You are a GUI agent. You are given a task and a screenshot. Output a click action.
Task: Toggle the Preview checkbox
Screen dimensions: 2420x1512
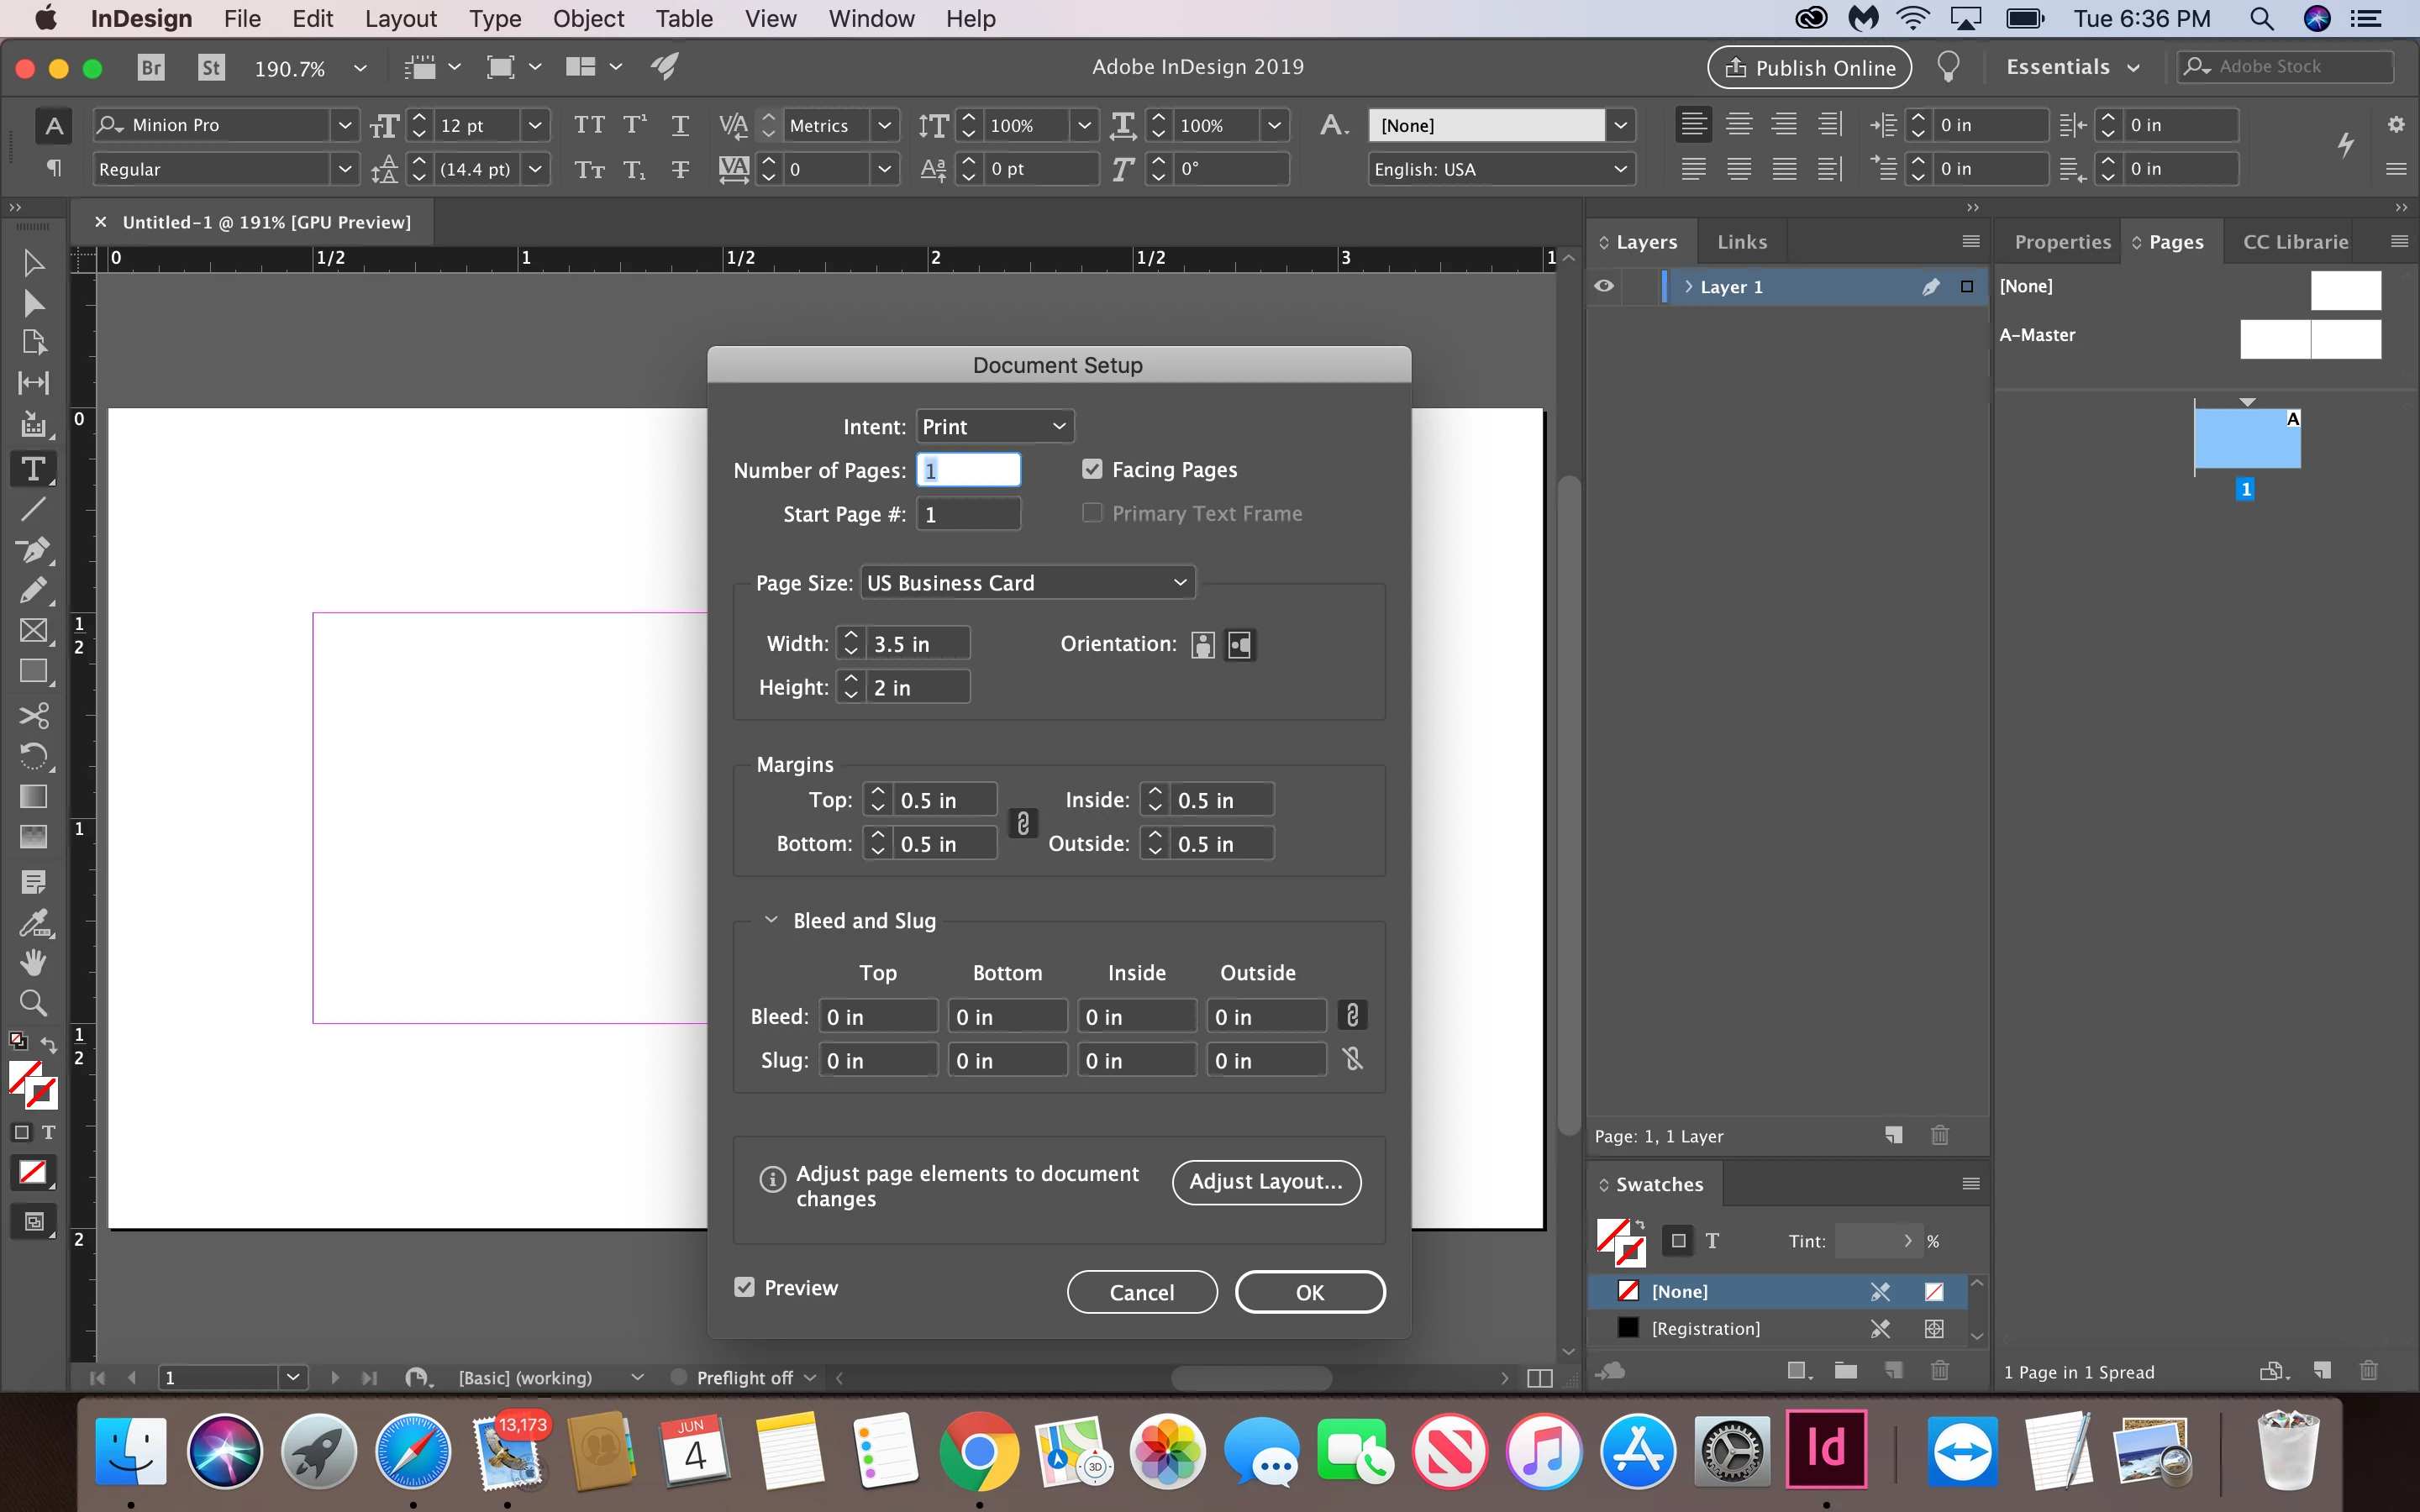744,1287
